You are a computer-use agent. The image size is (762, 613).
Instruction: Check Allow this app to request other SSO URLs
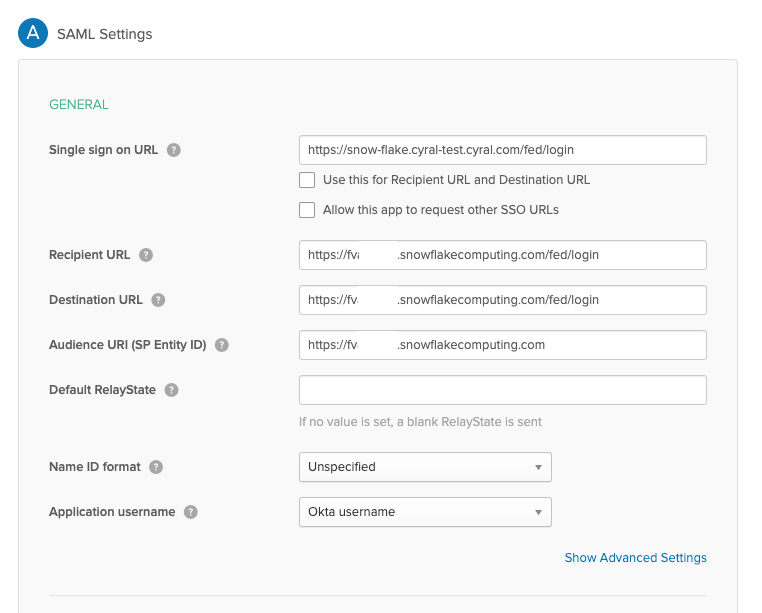(308, 210)
